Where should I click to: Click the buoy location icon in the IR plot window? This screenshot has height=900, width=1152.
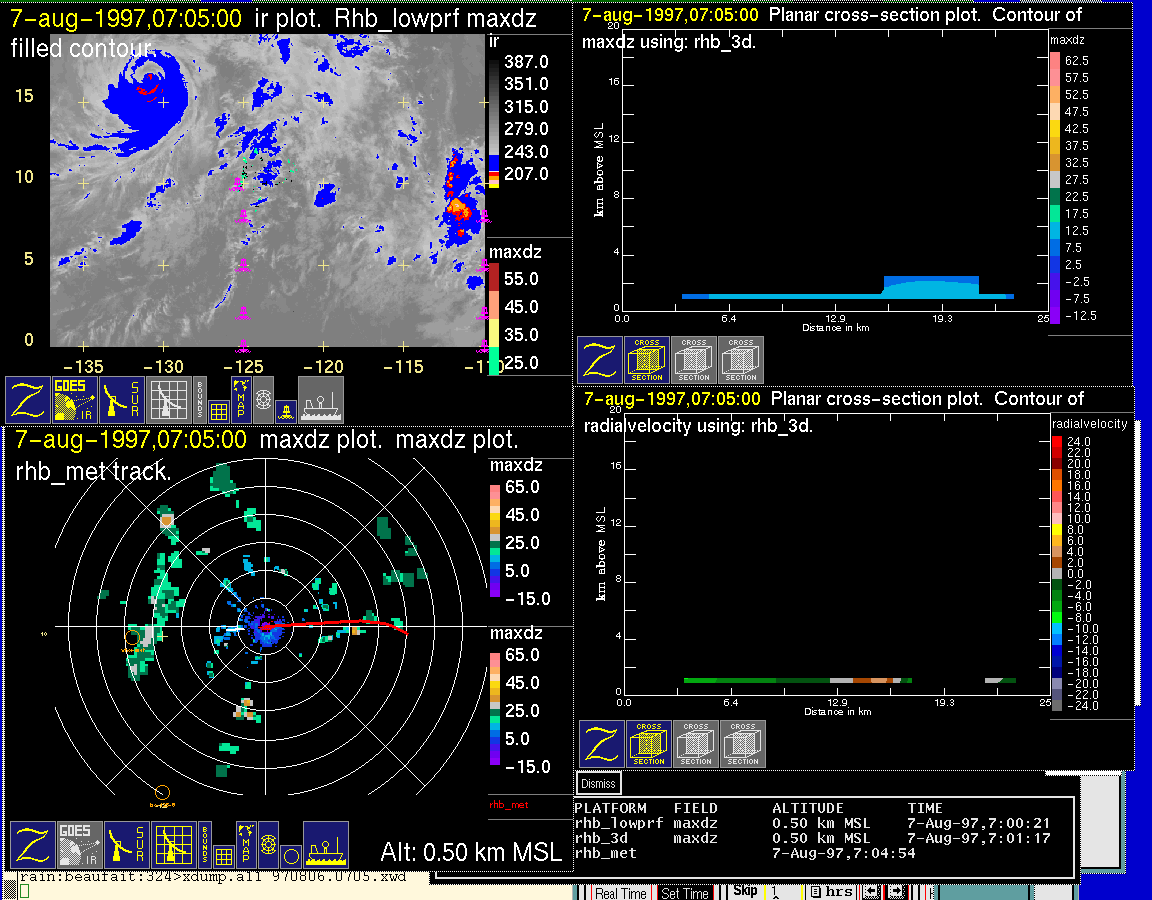click(286, 411)
